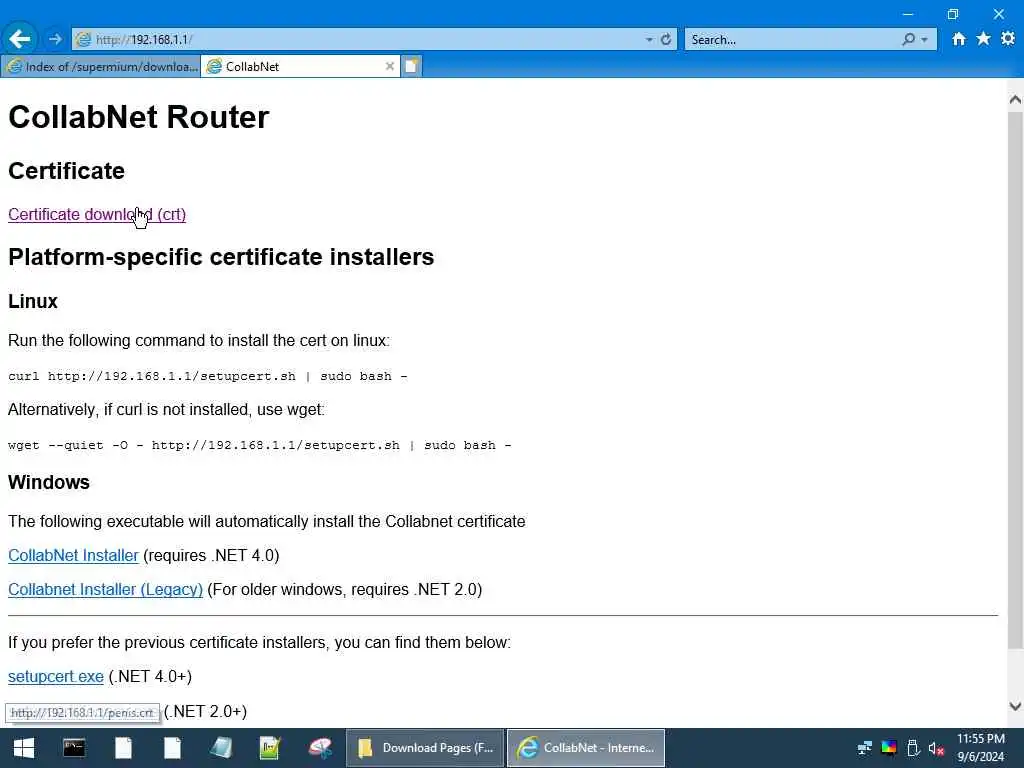
Task: Open the second blank document taskbar icon
Action: coord(172,748)
